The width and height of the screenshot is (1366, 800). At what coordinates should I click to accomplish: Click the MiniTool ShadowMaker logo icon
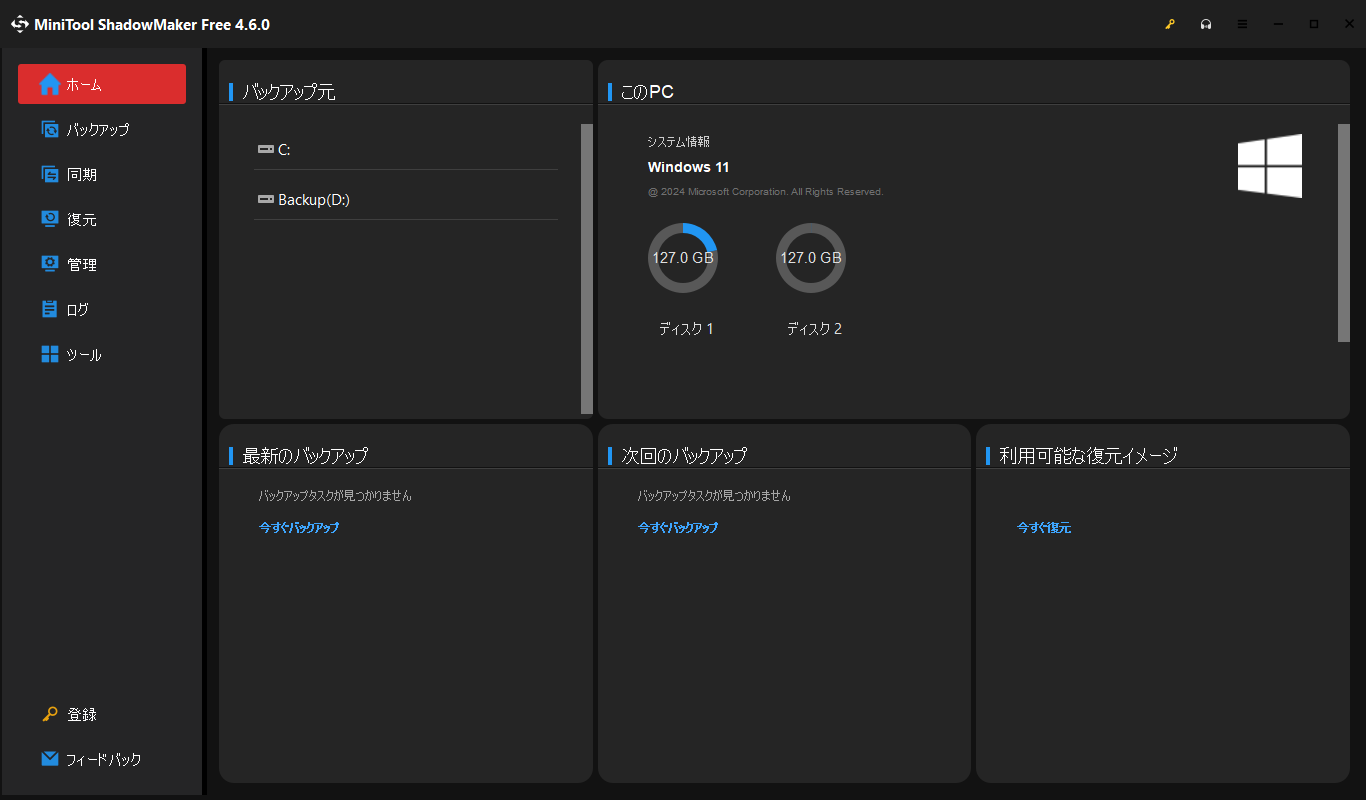(20, 24)
